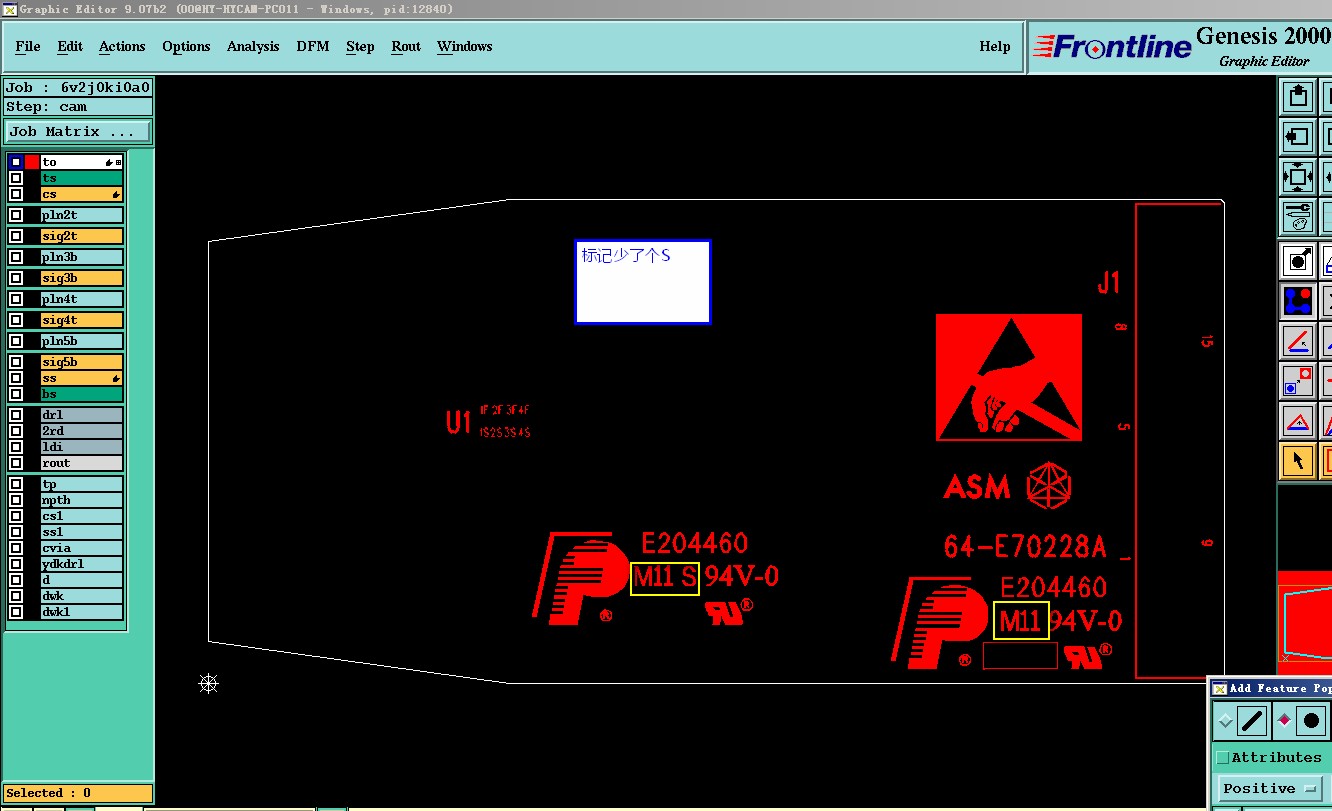Toggle visibility box of layer ss
1332x811 pixels.
pyautogui.click(x=16, y=378)
